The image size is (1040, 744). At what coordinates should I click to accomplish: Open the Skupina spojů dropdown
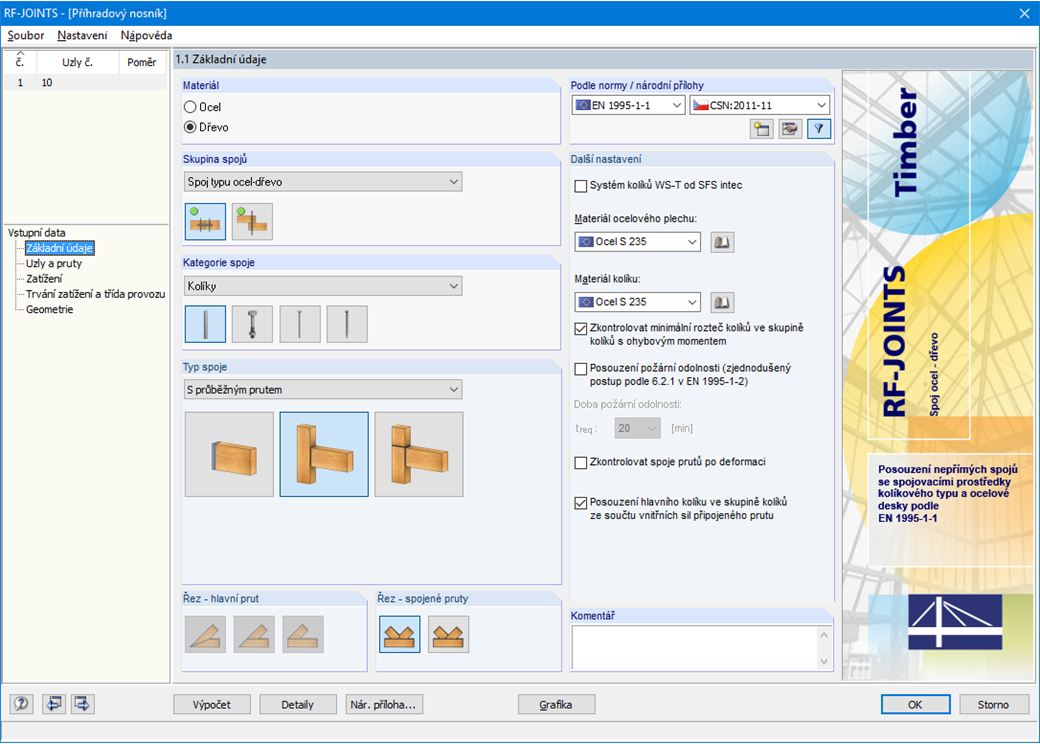(322, 182)
